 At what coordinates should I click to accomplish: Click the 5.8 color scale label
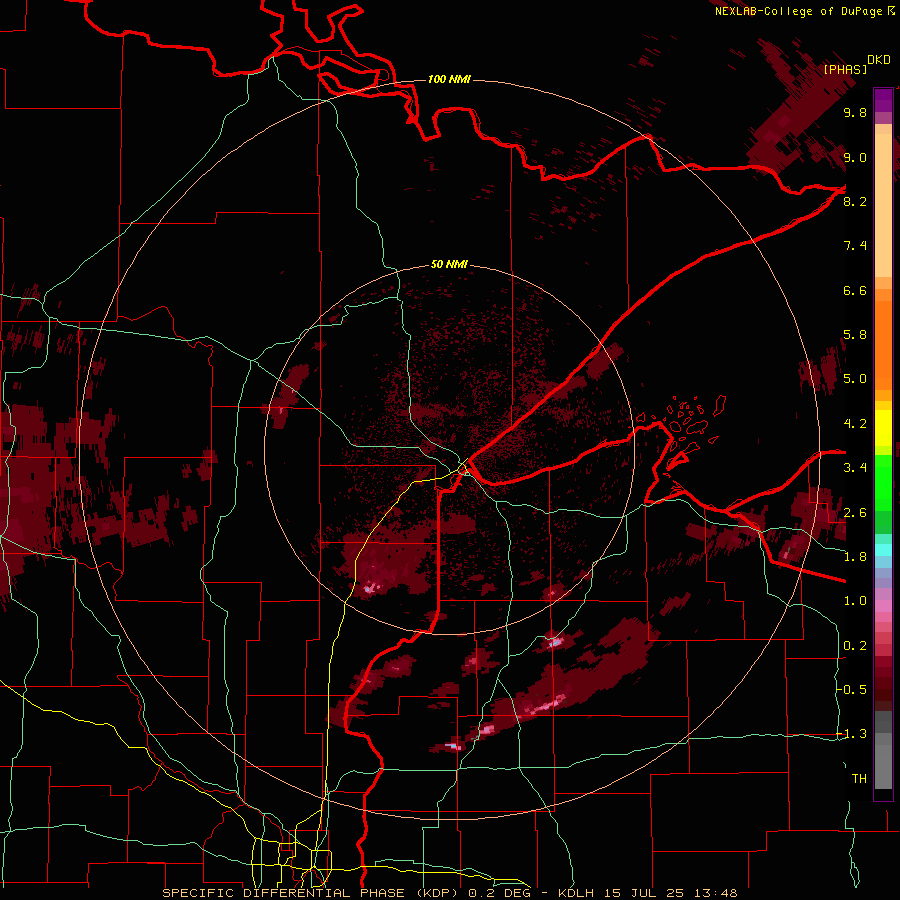(x=855, y=335)
